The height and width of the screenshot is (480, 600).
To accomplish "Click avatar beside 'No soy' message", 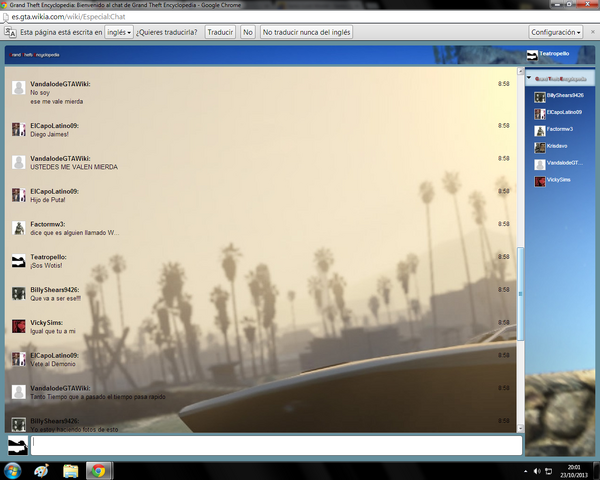I will [x=19, y=88].
